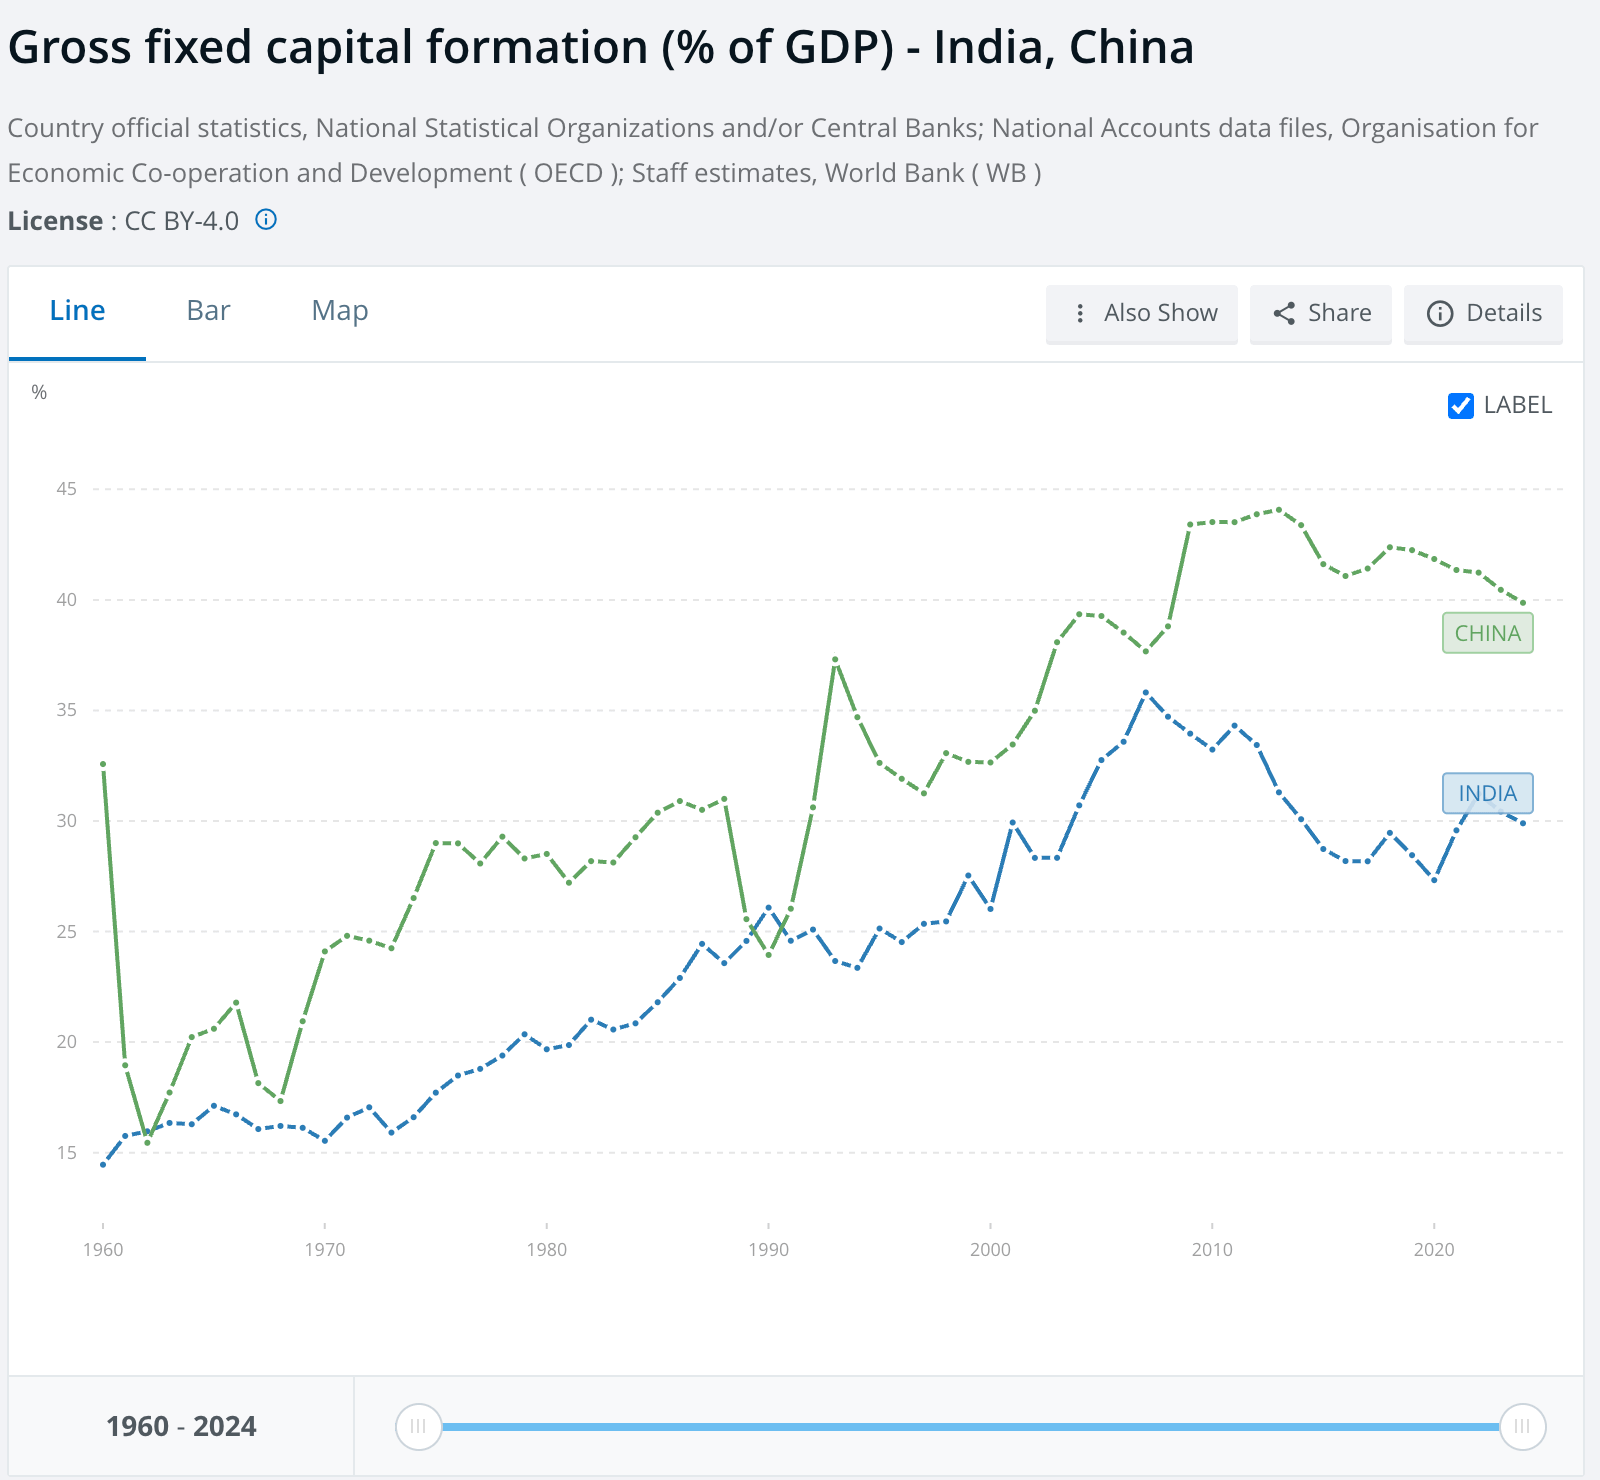Click India's 2007 peak data point

coord(1146,692)
